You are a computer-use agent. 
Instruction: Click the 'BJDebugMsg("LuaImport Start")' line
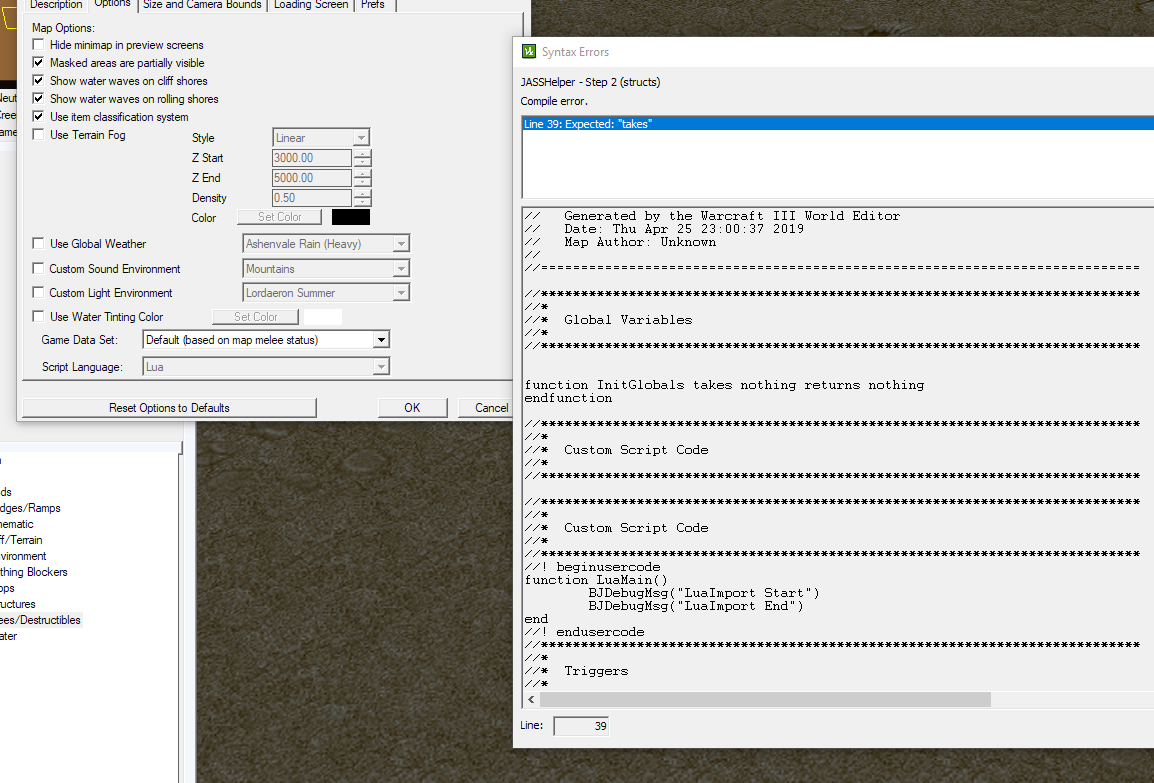coord(704,593)
